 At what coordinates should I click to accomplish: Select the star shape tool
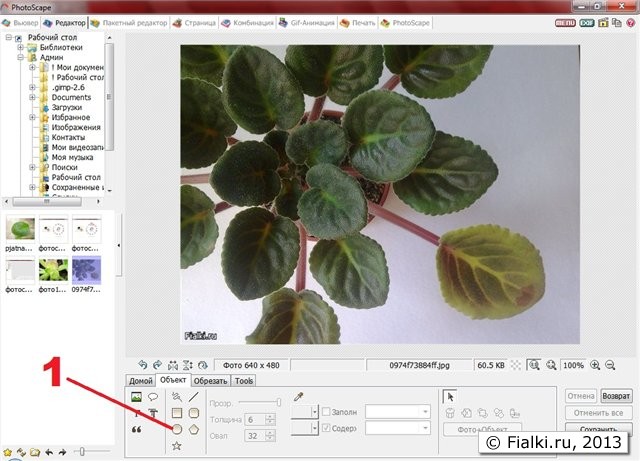[x=177, y=445]
